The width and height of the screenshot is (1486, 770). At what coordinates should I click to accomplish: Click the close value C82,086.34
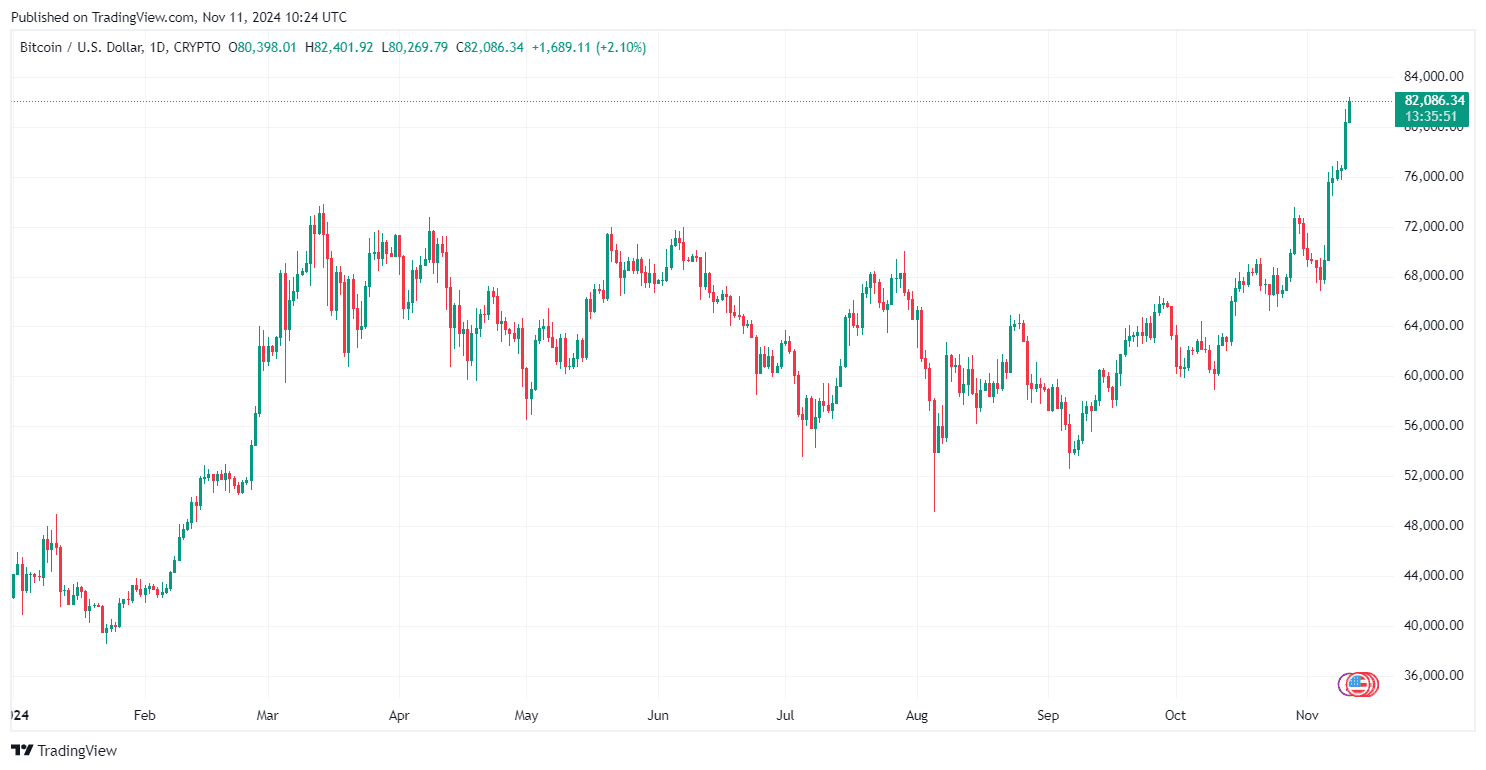pos(490,47)
